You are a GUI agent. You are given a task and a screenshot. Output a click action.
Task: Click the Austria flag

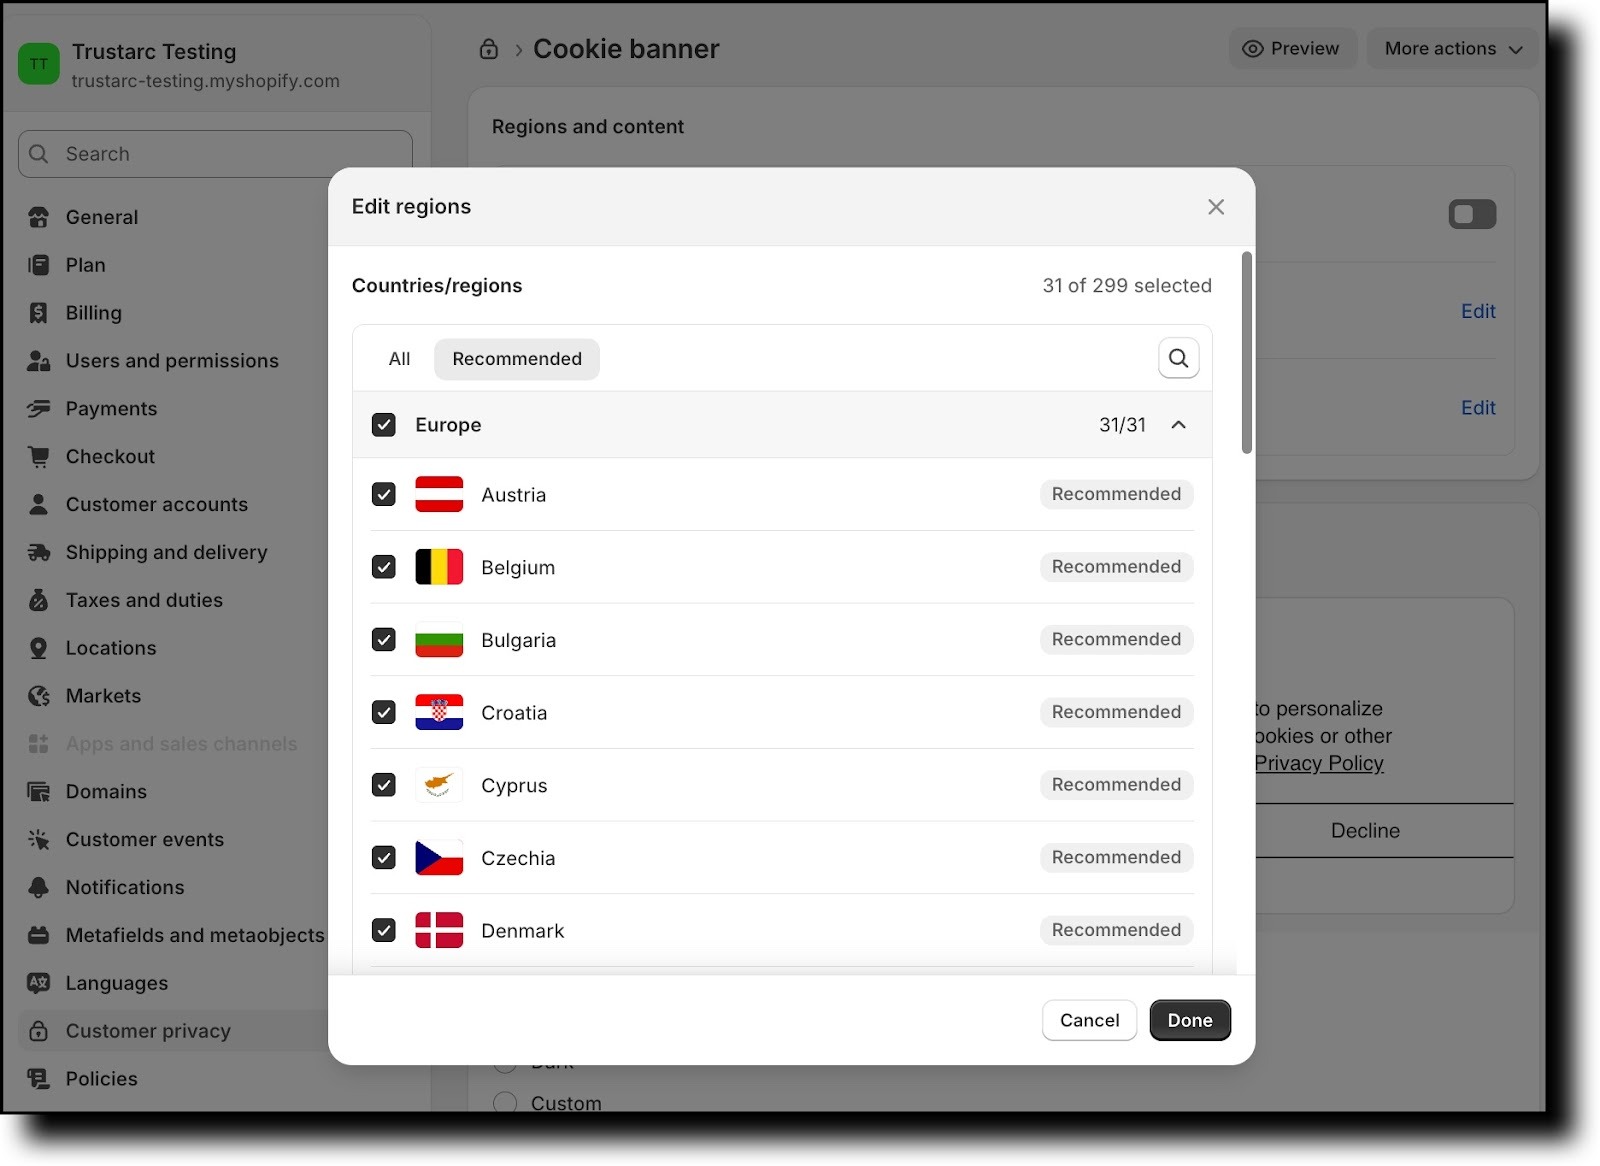point(439,494)
